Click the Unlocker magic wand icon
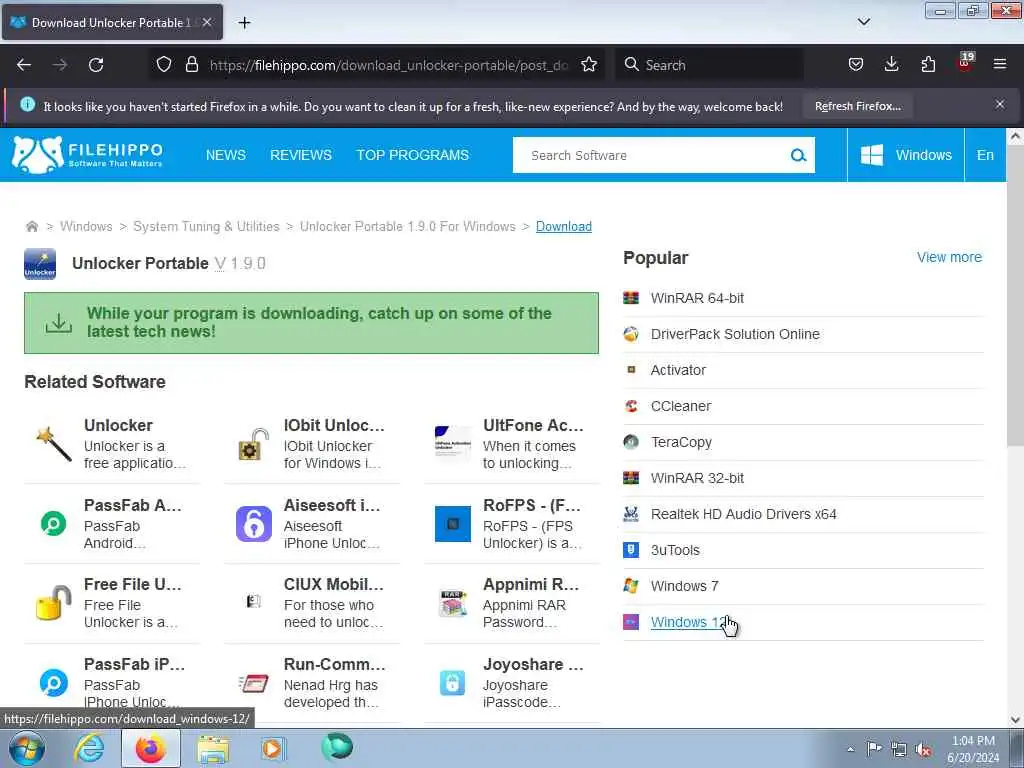This screenshot has width=1024, height=768. point(54,444)
